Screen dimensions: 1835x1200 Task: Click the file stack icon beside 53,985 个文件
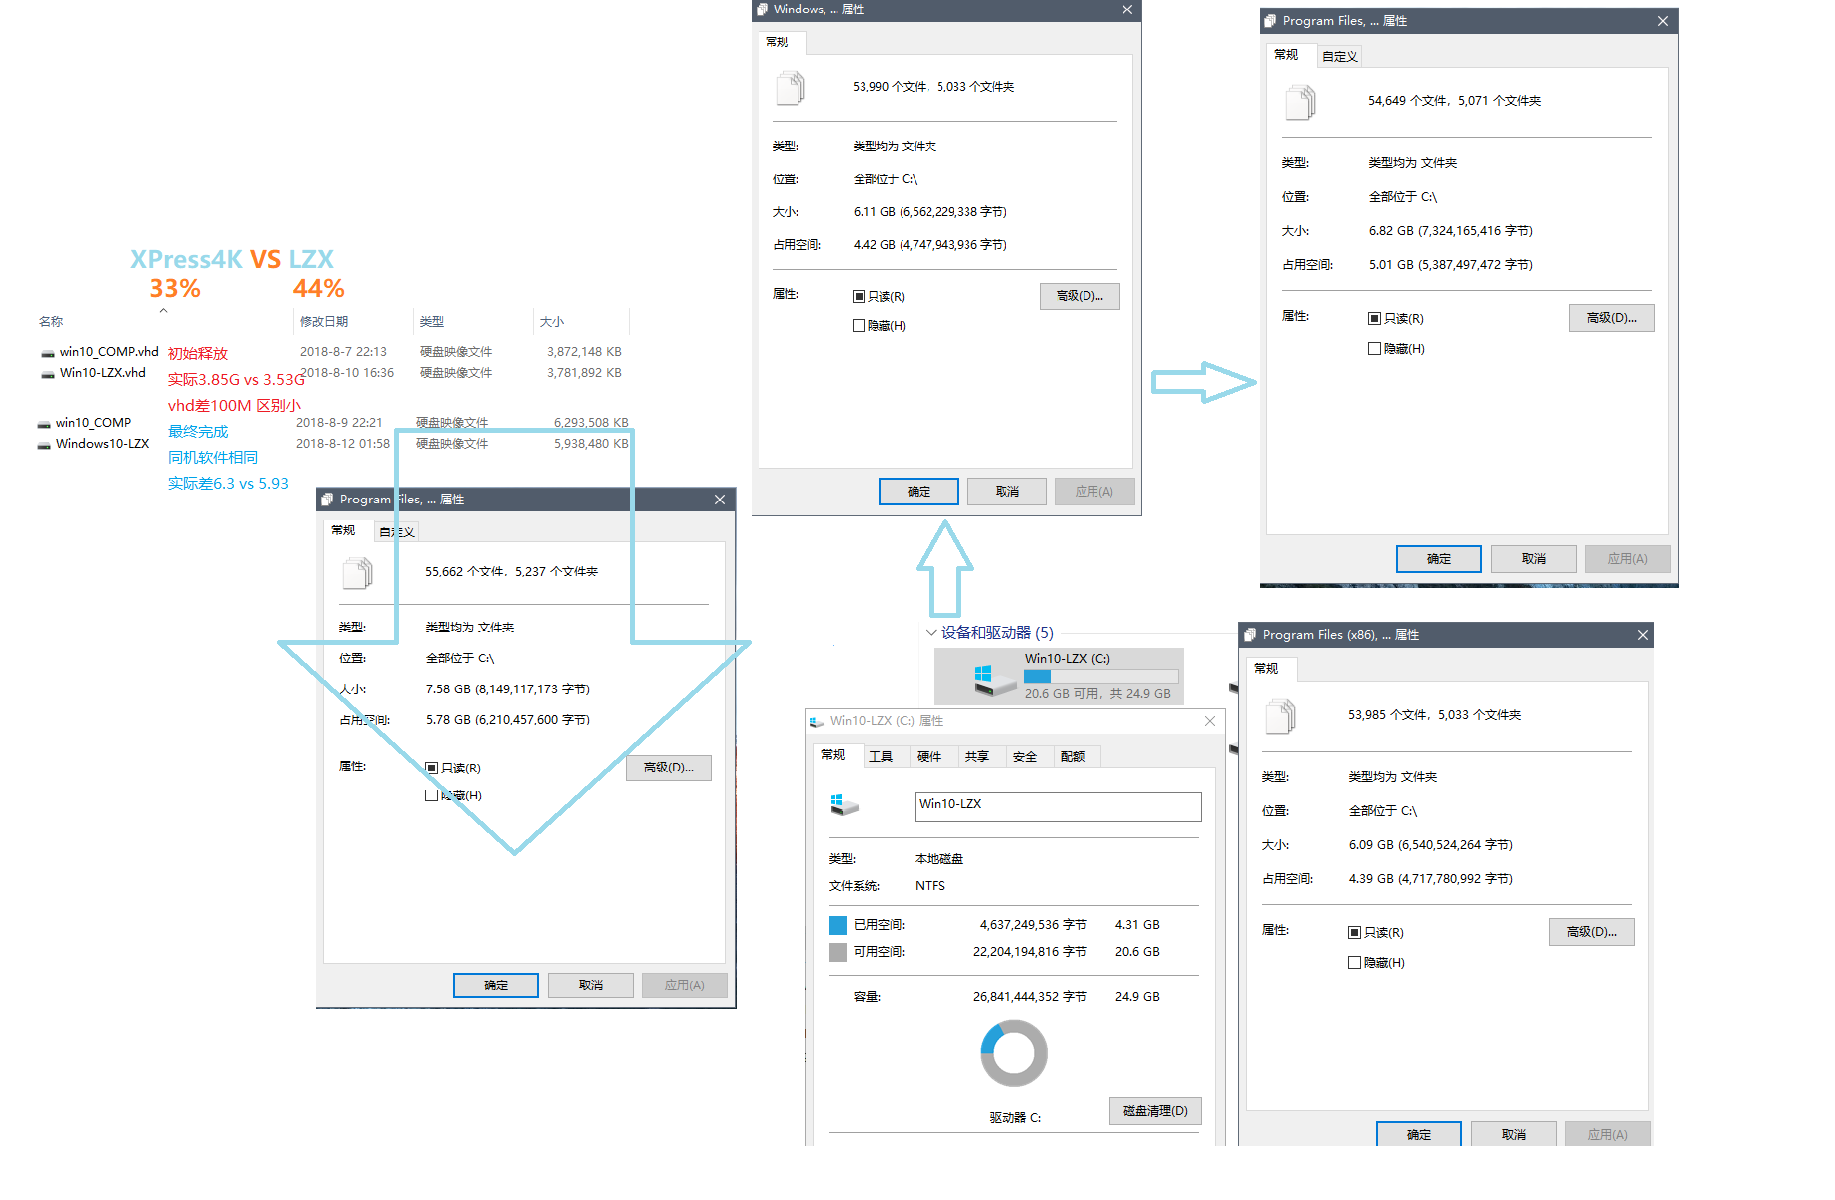[x=1281, y=716]
